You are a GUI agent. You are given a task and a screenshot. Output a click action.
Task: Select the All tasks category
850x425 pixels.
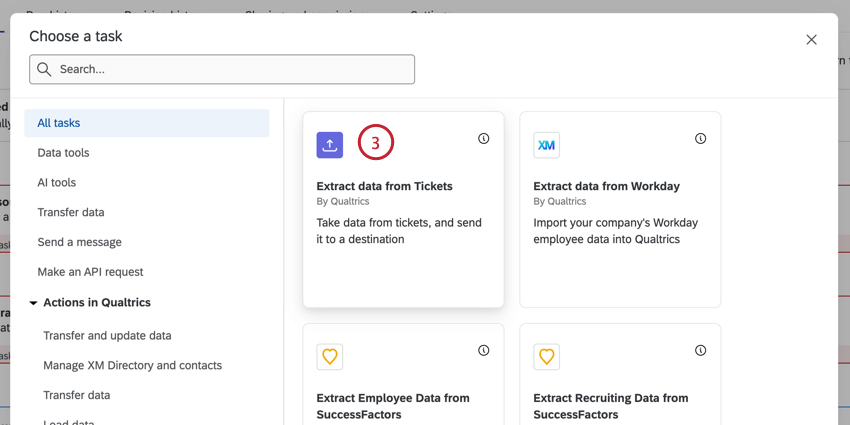point(59,123)
